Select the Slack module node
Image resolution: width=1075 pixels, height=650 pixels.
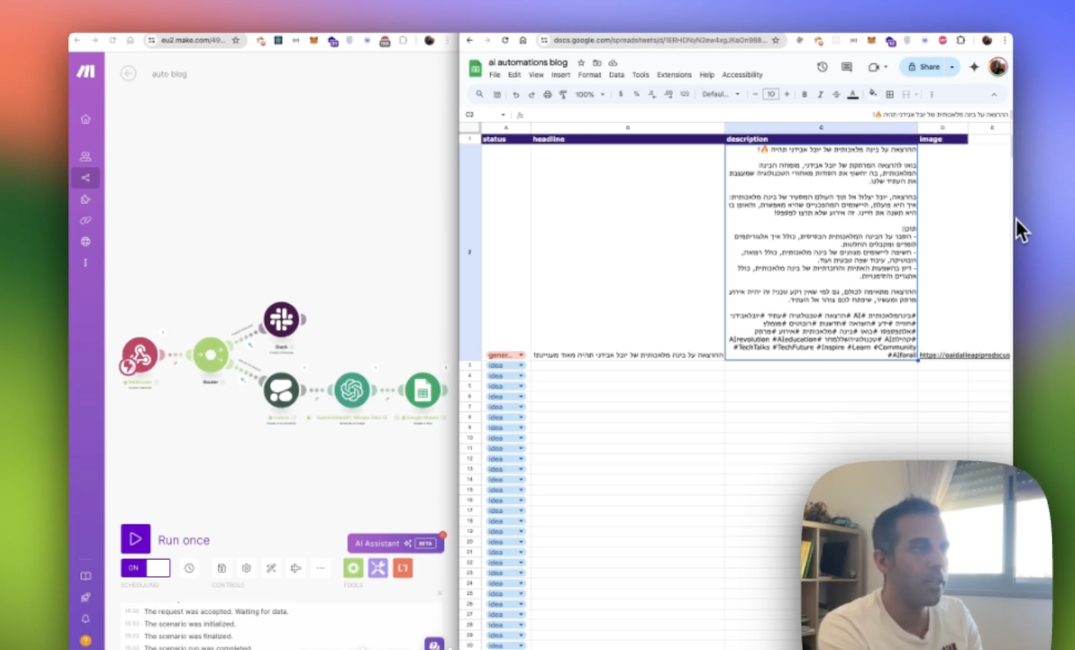tap(281, 320)
